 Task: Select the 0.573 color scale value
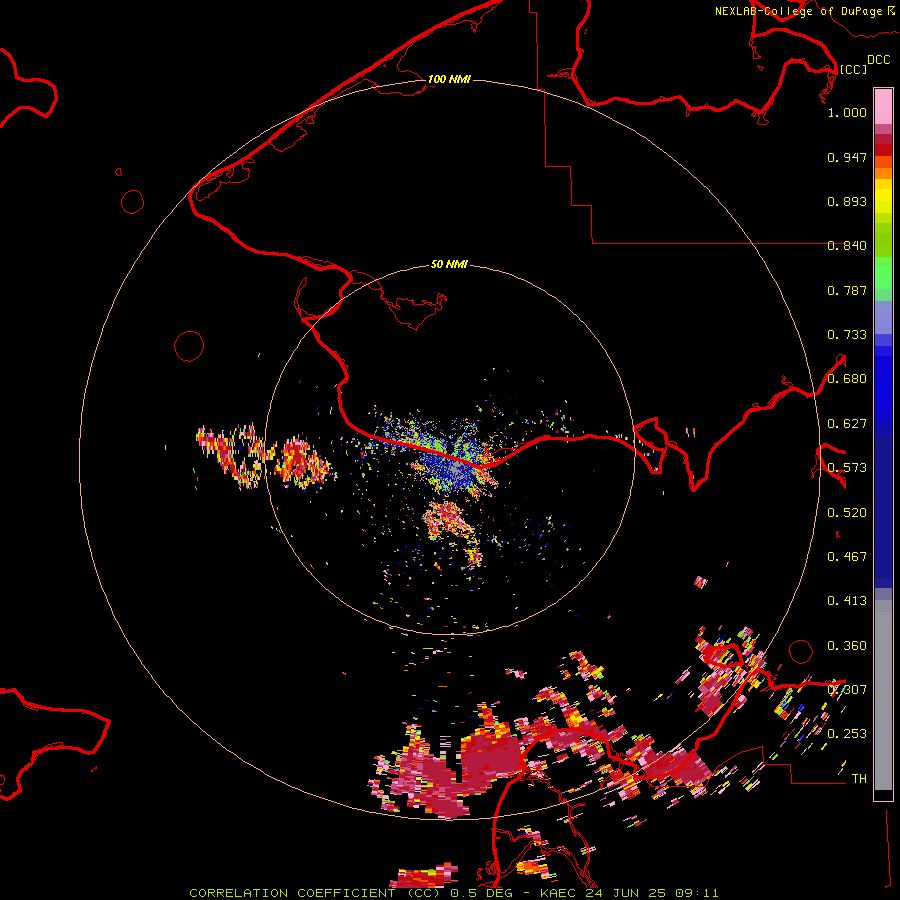(847, 468)
